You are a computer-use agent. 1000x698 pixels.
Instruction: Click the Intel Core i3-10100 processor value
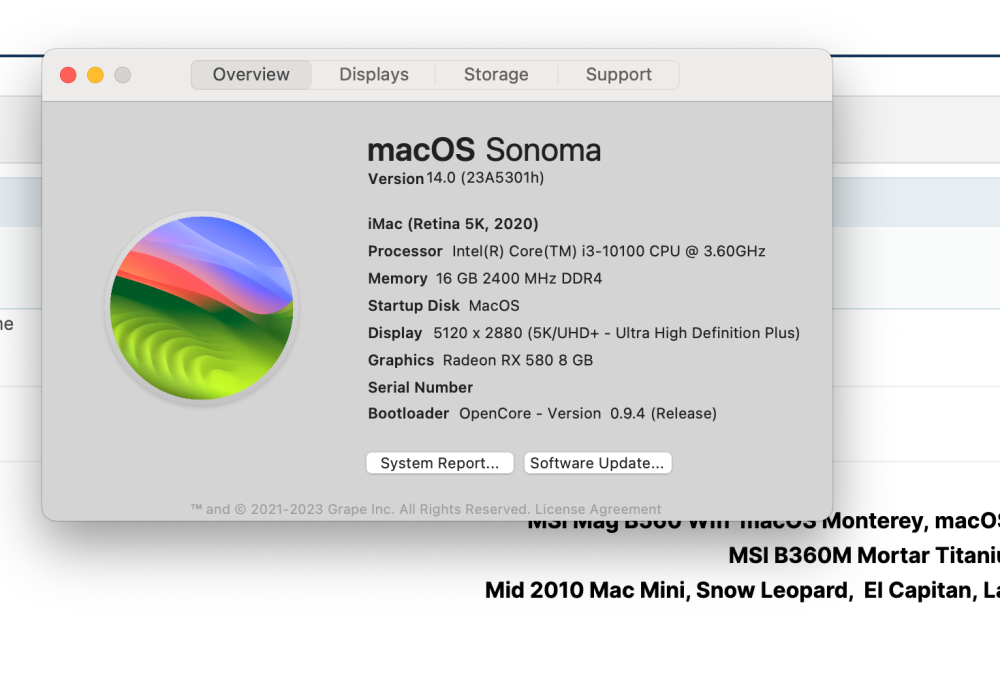[x=608, y=251]
